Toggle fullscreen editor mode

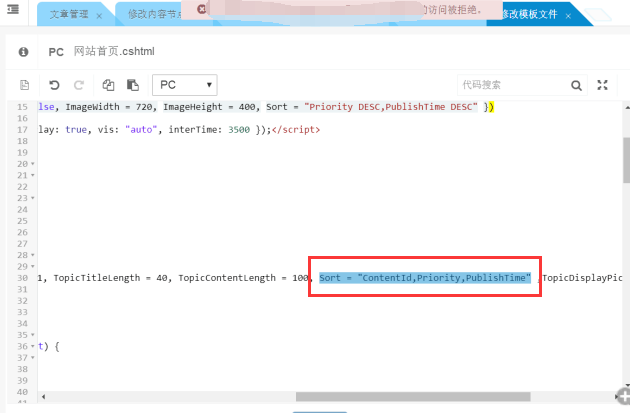tap(602, 85)
